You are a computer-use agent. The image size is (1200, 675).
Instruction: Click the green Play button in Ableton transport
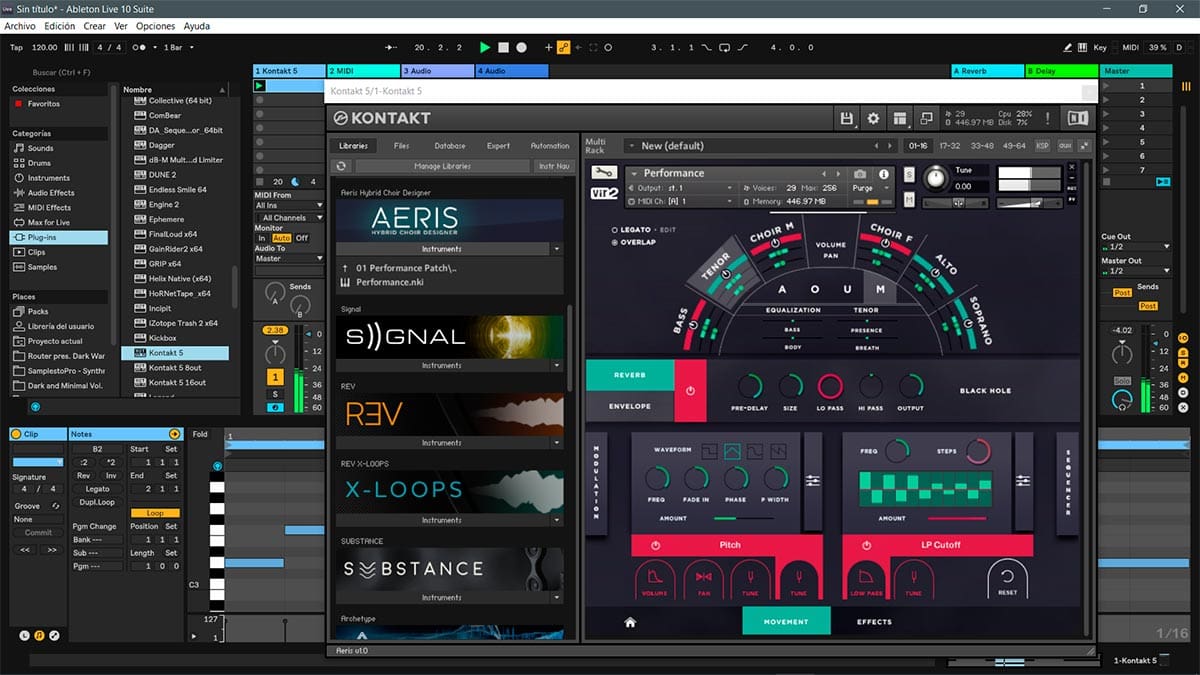(x=485, y=47)
